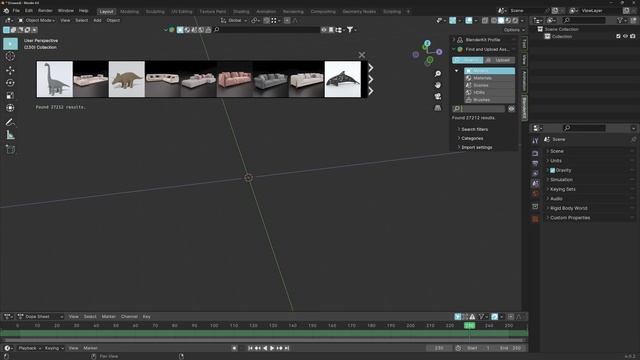
Task: Open the Render menu
Action: (45, 11)
